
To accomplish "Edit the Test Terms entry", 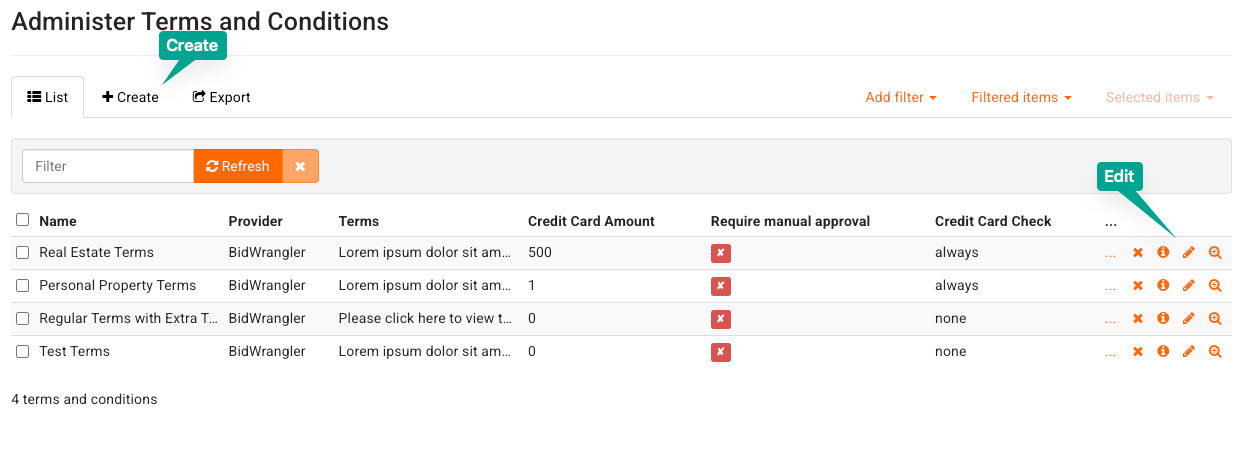I will 1189,352.
